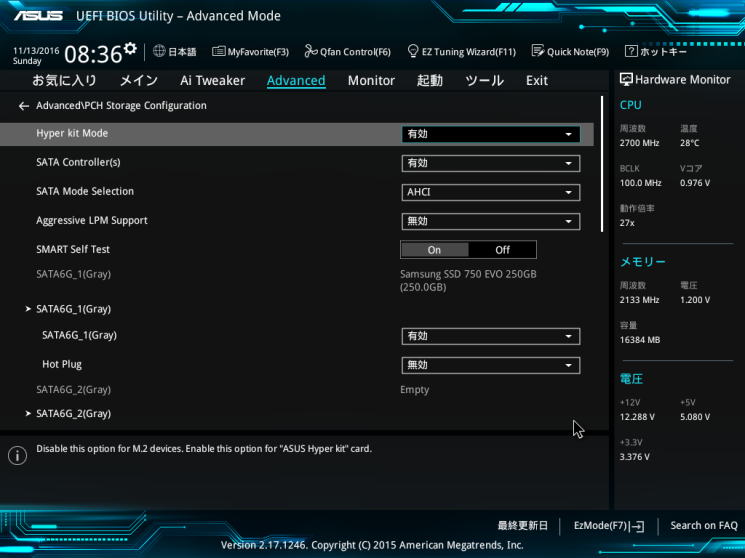Click the Empty value for SATA6G_2
This screenshot has width=745, height=558.
pyautogui.click(x=414, y=390)
